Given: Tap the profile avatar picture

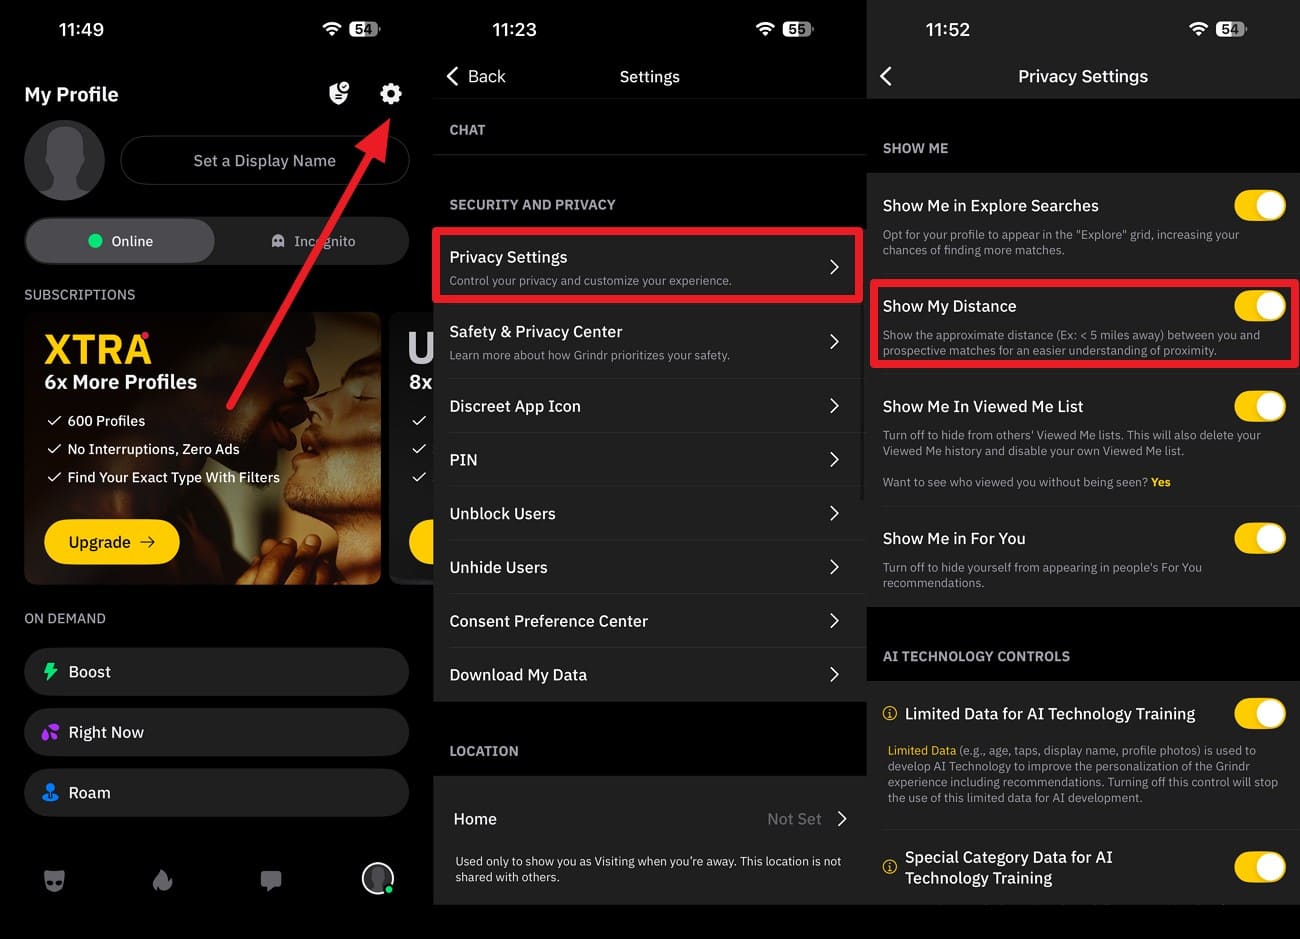Looking at the screenshot, I should tap(65, 160).
